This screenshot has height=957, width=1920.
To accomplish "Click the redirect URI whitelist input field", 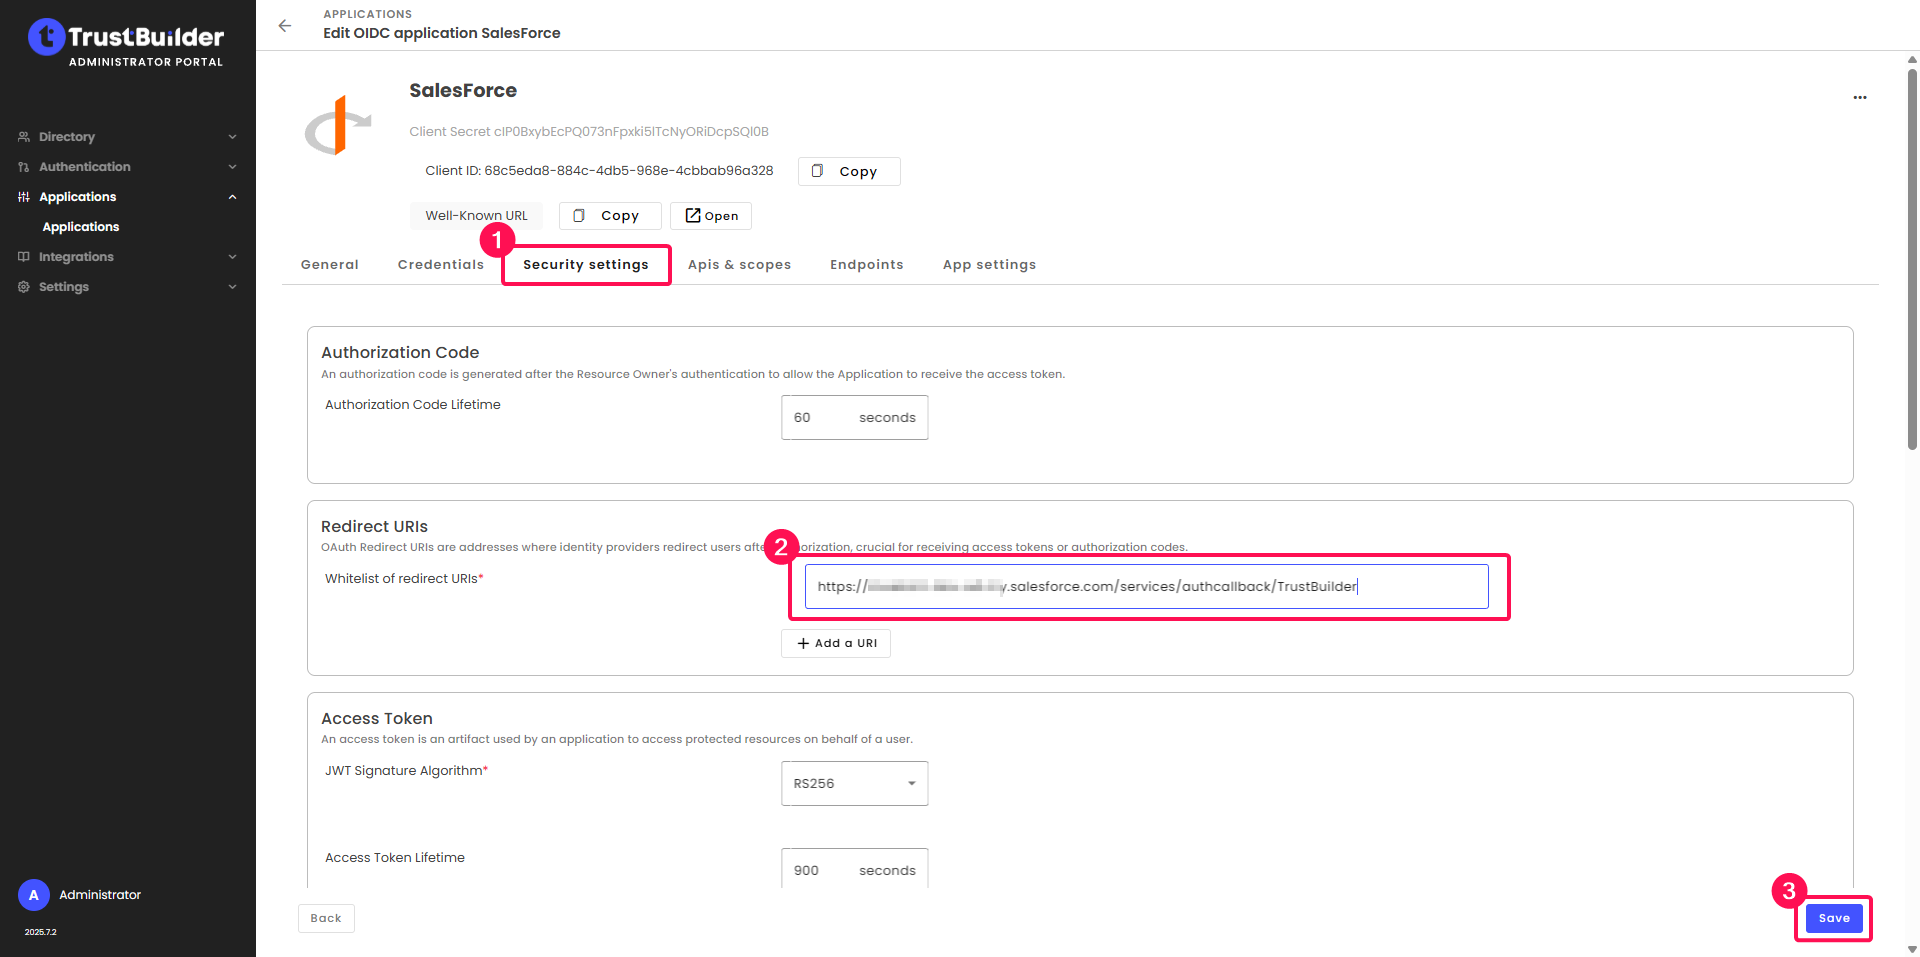I will (x=1146, y=587).
